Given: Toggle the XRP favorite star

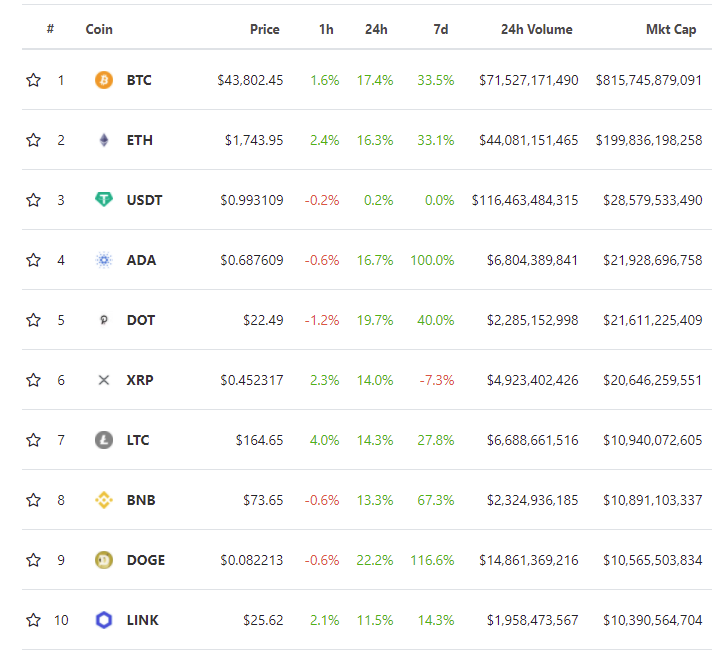Looking at the screenshot, I should tap(33, 380).
